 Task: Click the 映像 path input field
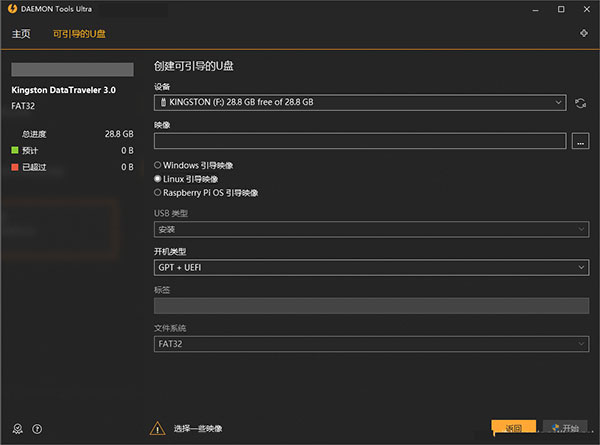pyautogui.click(x=360, y=142)
